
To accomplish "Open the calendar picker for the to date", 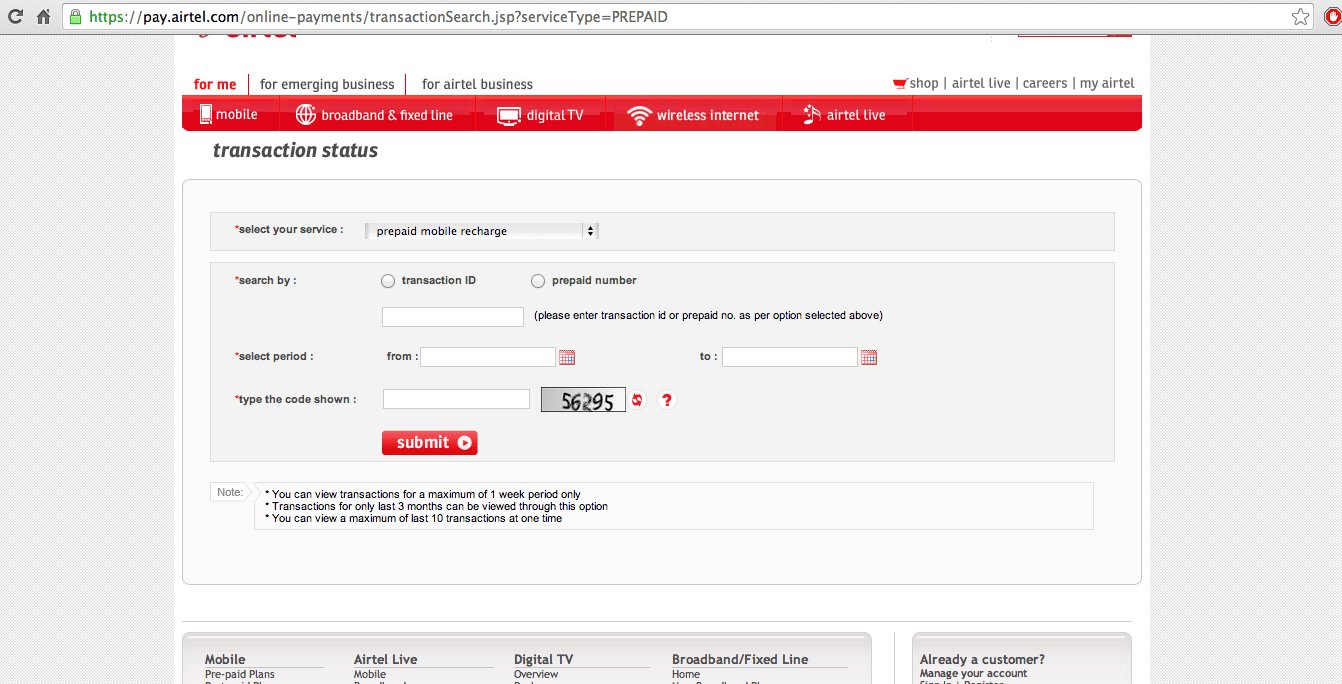I will click(x=869, y=357).
